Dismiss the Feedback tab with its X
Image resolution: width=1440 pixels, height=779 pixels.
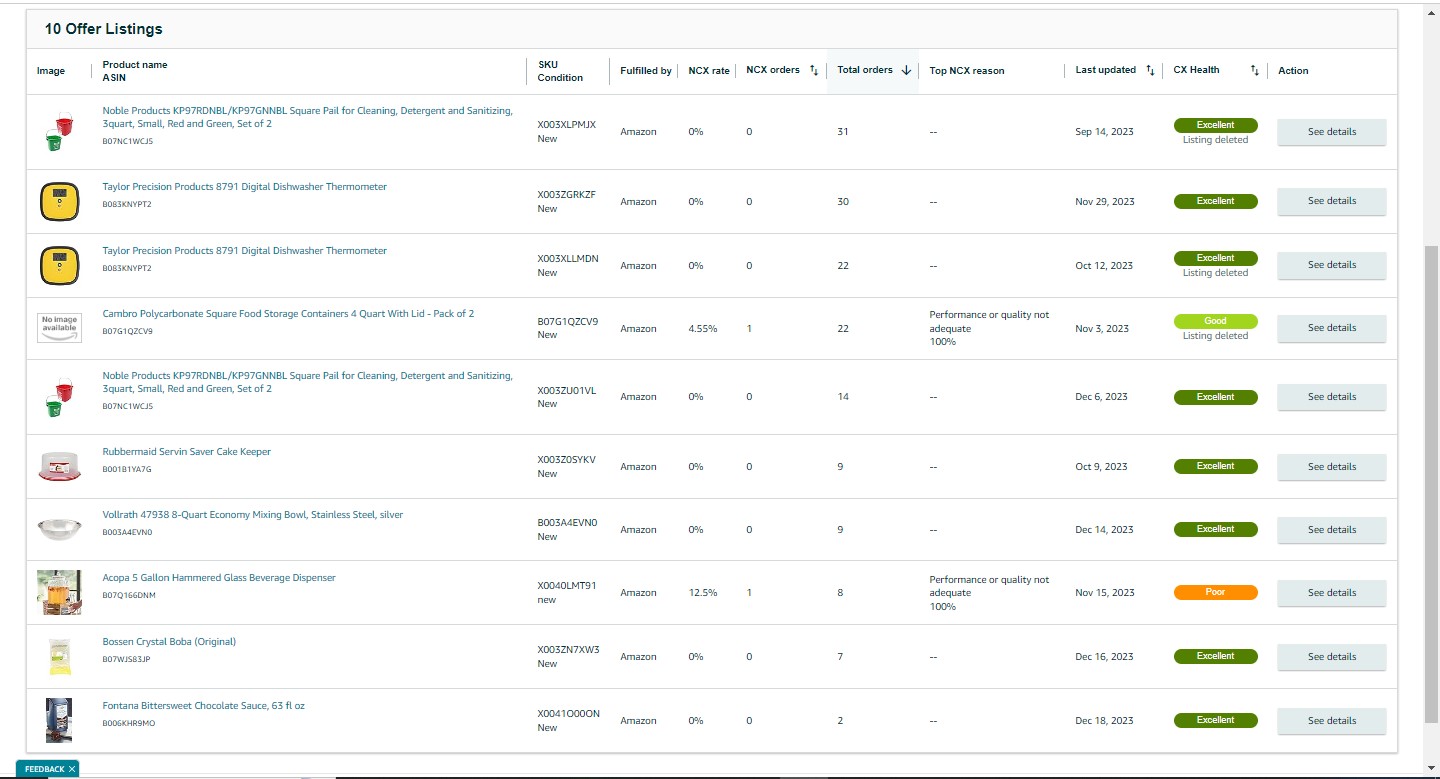72,769
